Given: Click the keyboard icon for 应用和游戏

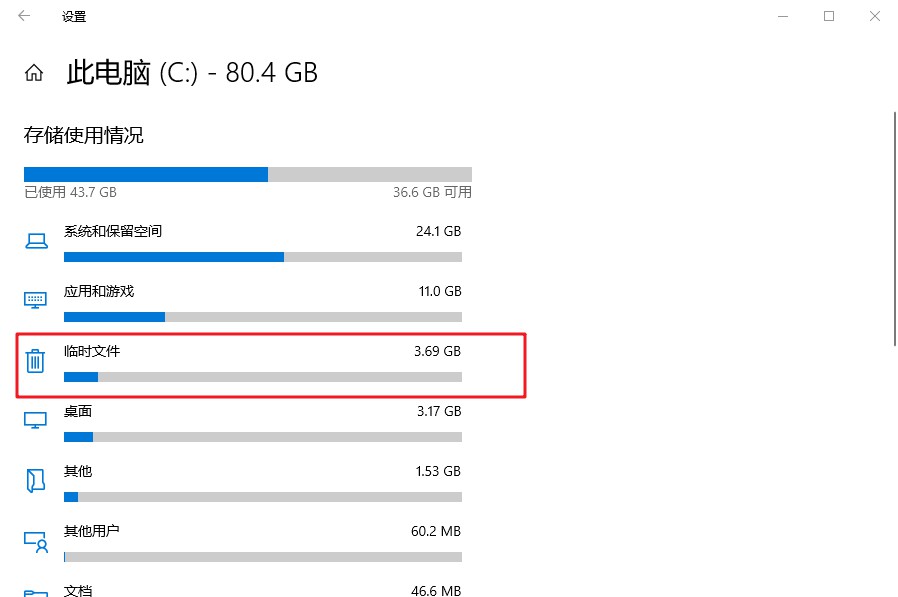Looking at the screenshot, I should [36, 300].
